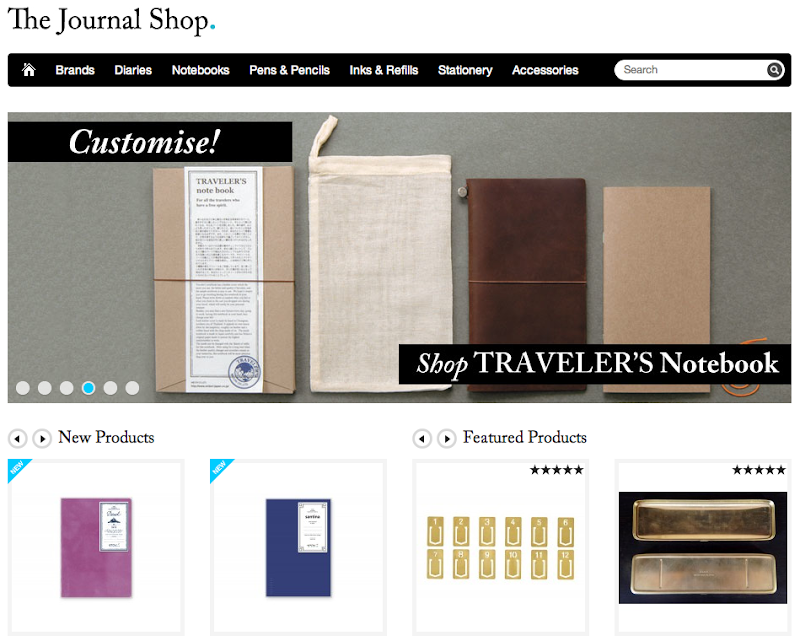Open the purple notebook new product
This screenshot has height=641, width=800.
(96, 547)
